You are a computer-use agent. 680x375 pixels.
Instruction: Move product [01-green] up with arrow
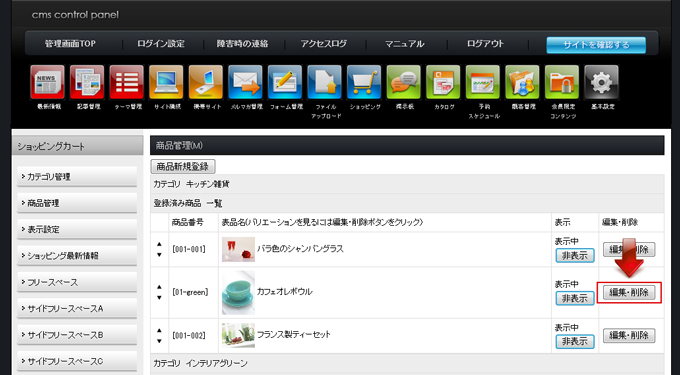[x=159, y=287]
